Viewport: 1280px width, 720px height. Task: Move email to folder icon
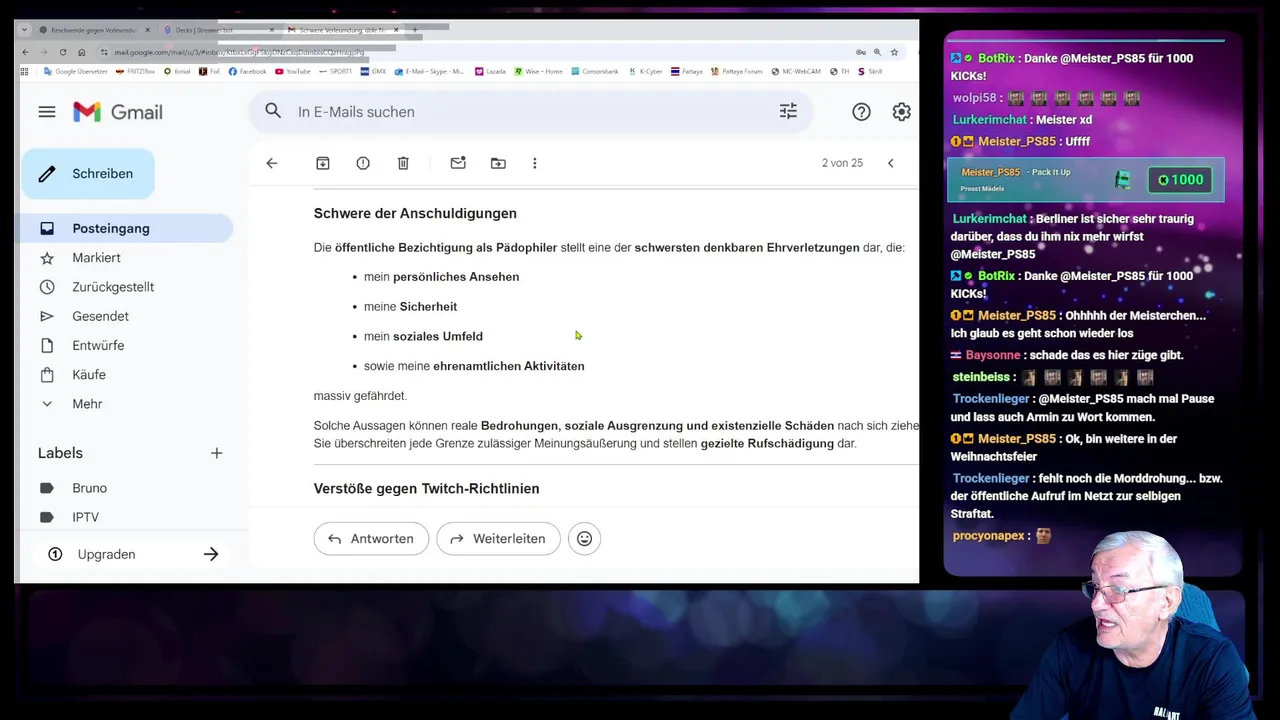[x=498, y=163]
